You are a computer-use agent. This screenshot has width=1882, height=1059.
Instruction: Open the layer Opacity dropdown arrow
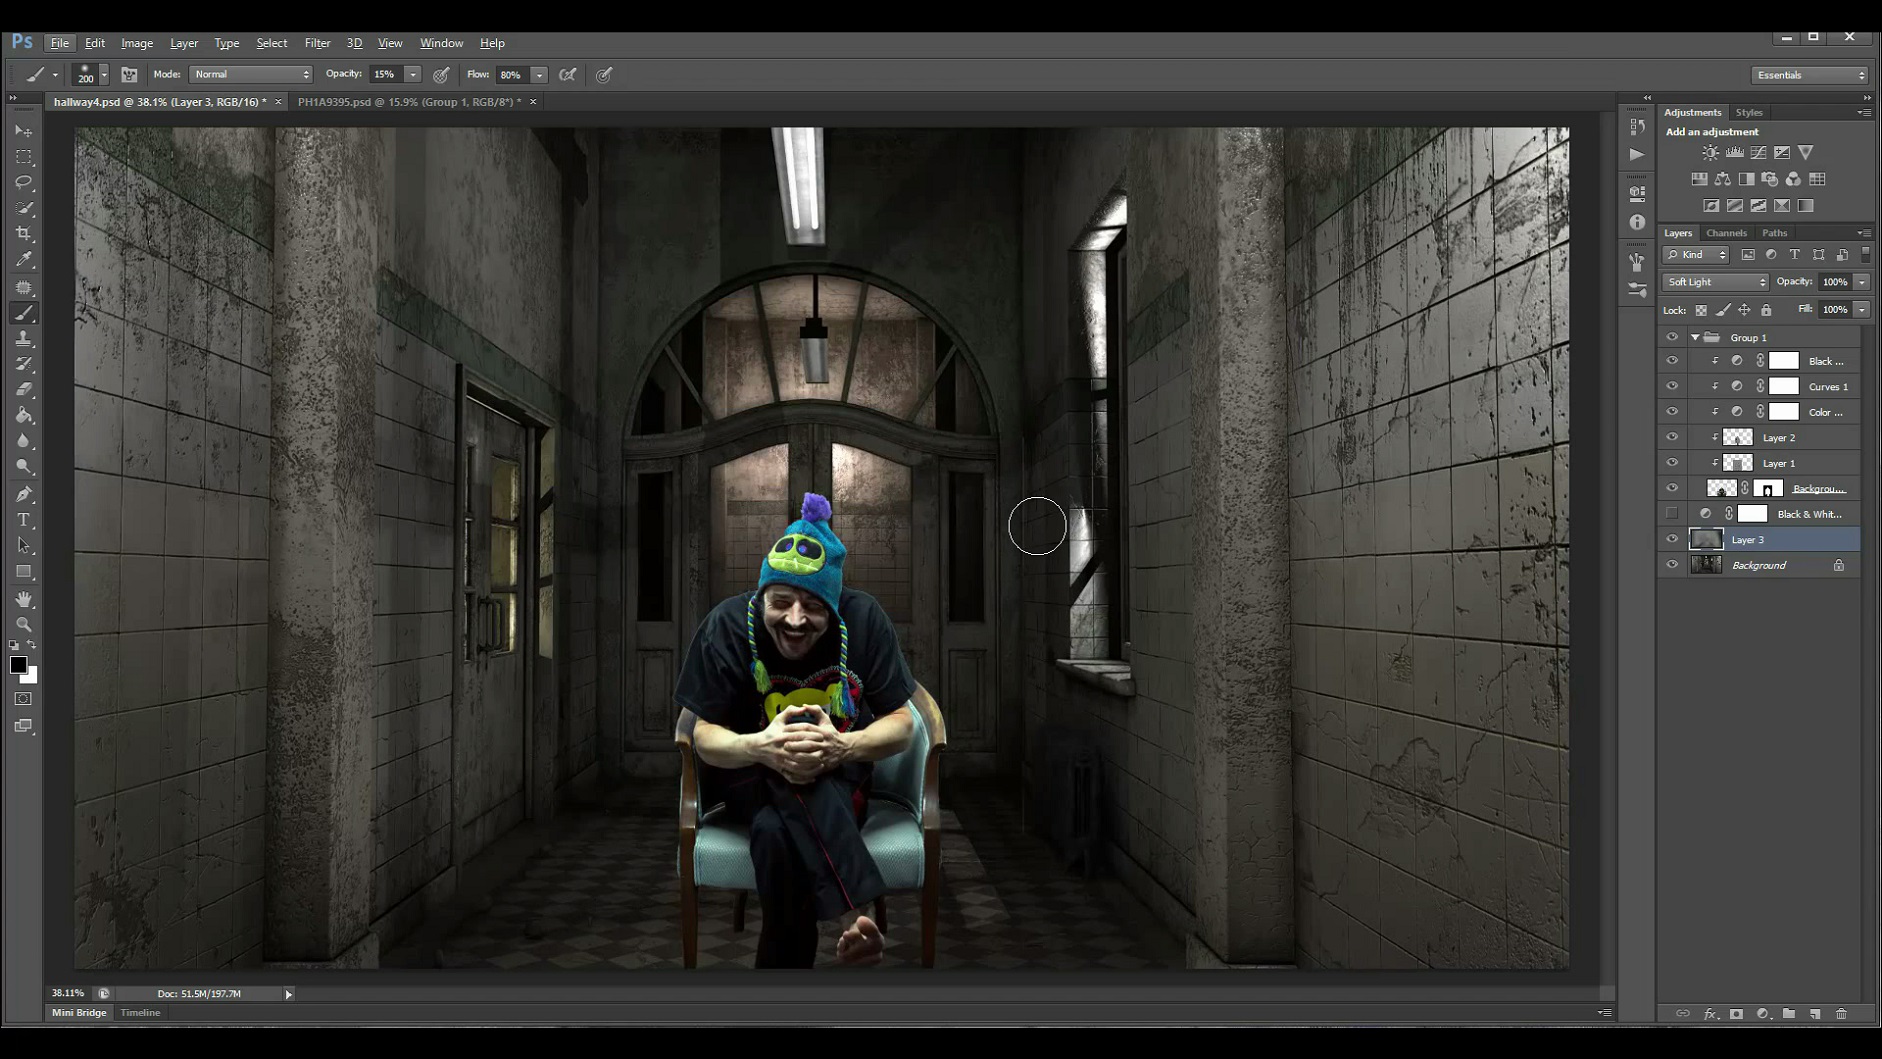point(1862,282)
